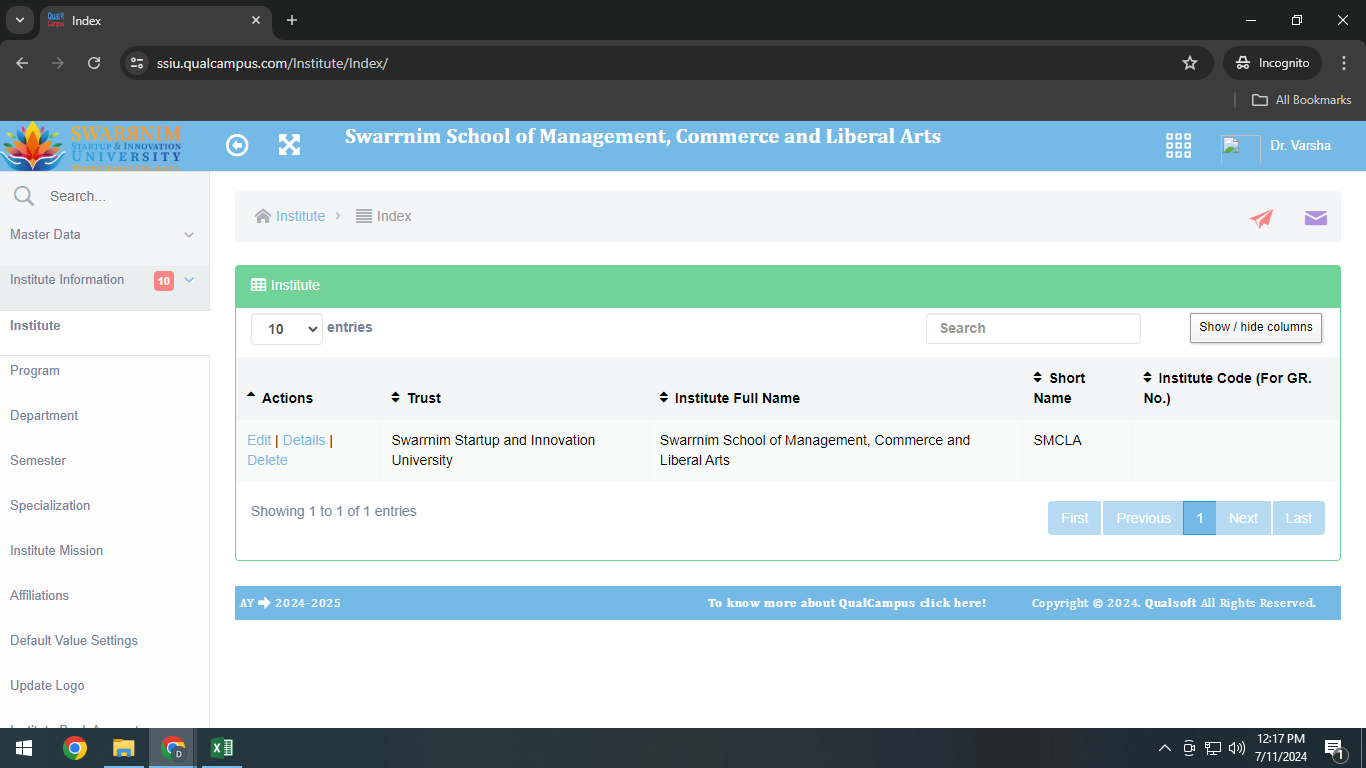Open the tab search dropdown in Chrome
1366x768 pixels.
19,20
